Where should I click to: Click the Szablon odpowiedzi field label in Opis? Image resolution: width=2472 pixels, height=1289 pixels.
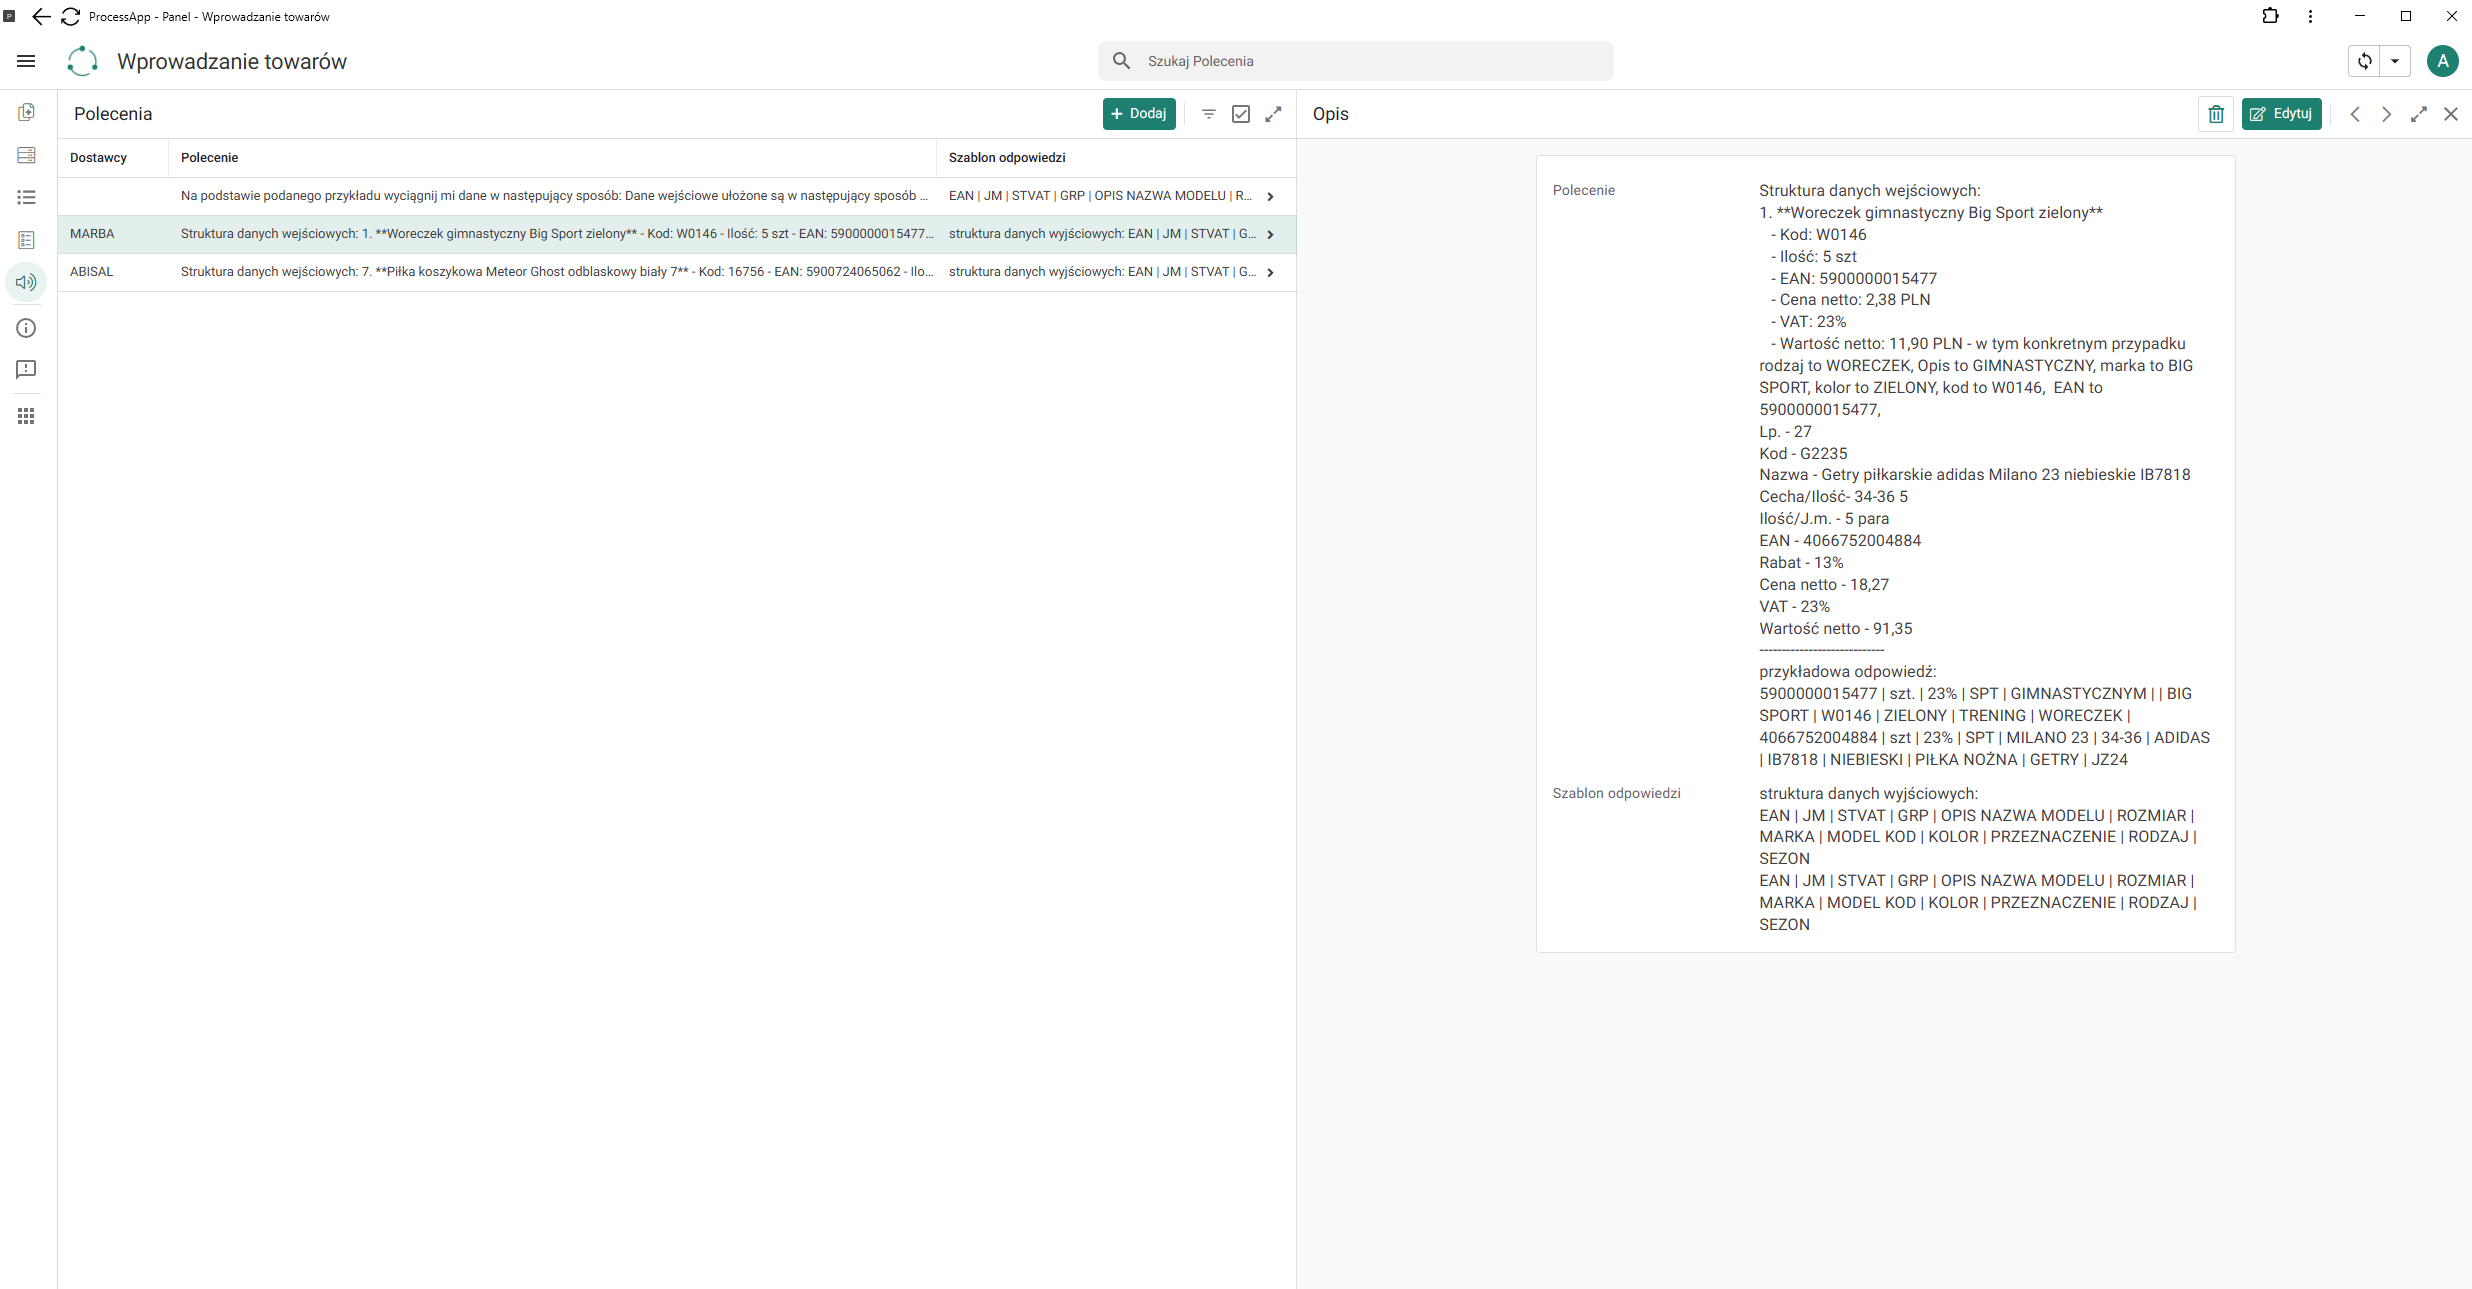pyautogui.click(x=1616, y=793)
